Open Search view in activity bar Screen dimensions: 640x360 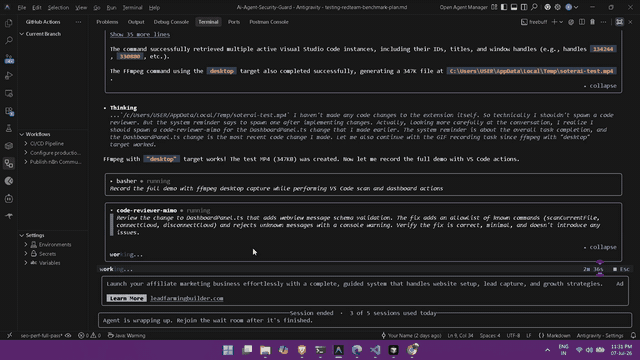(9, 40)
